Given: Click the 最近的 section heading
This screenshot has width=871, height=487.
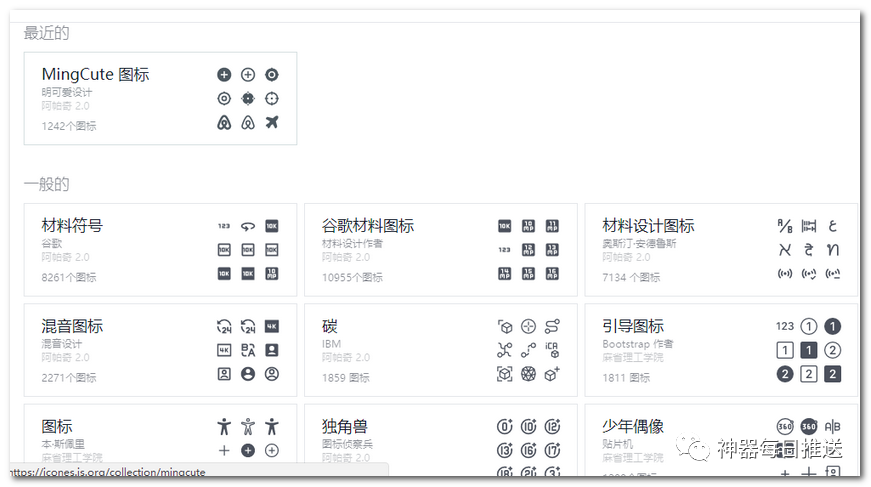Looking at the screenshot, I should point(47,33).
